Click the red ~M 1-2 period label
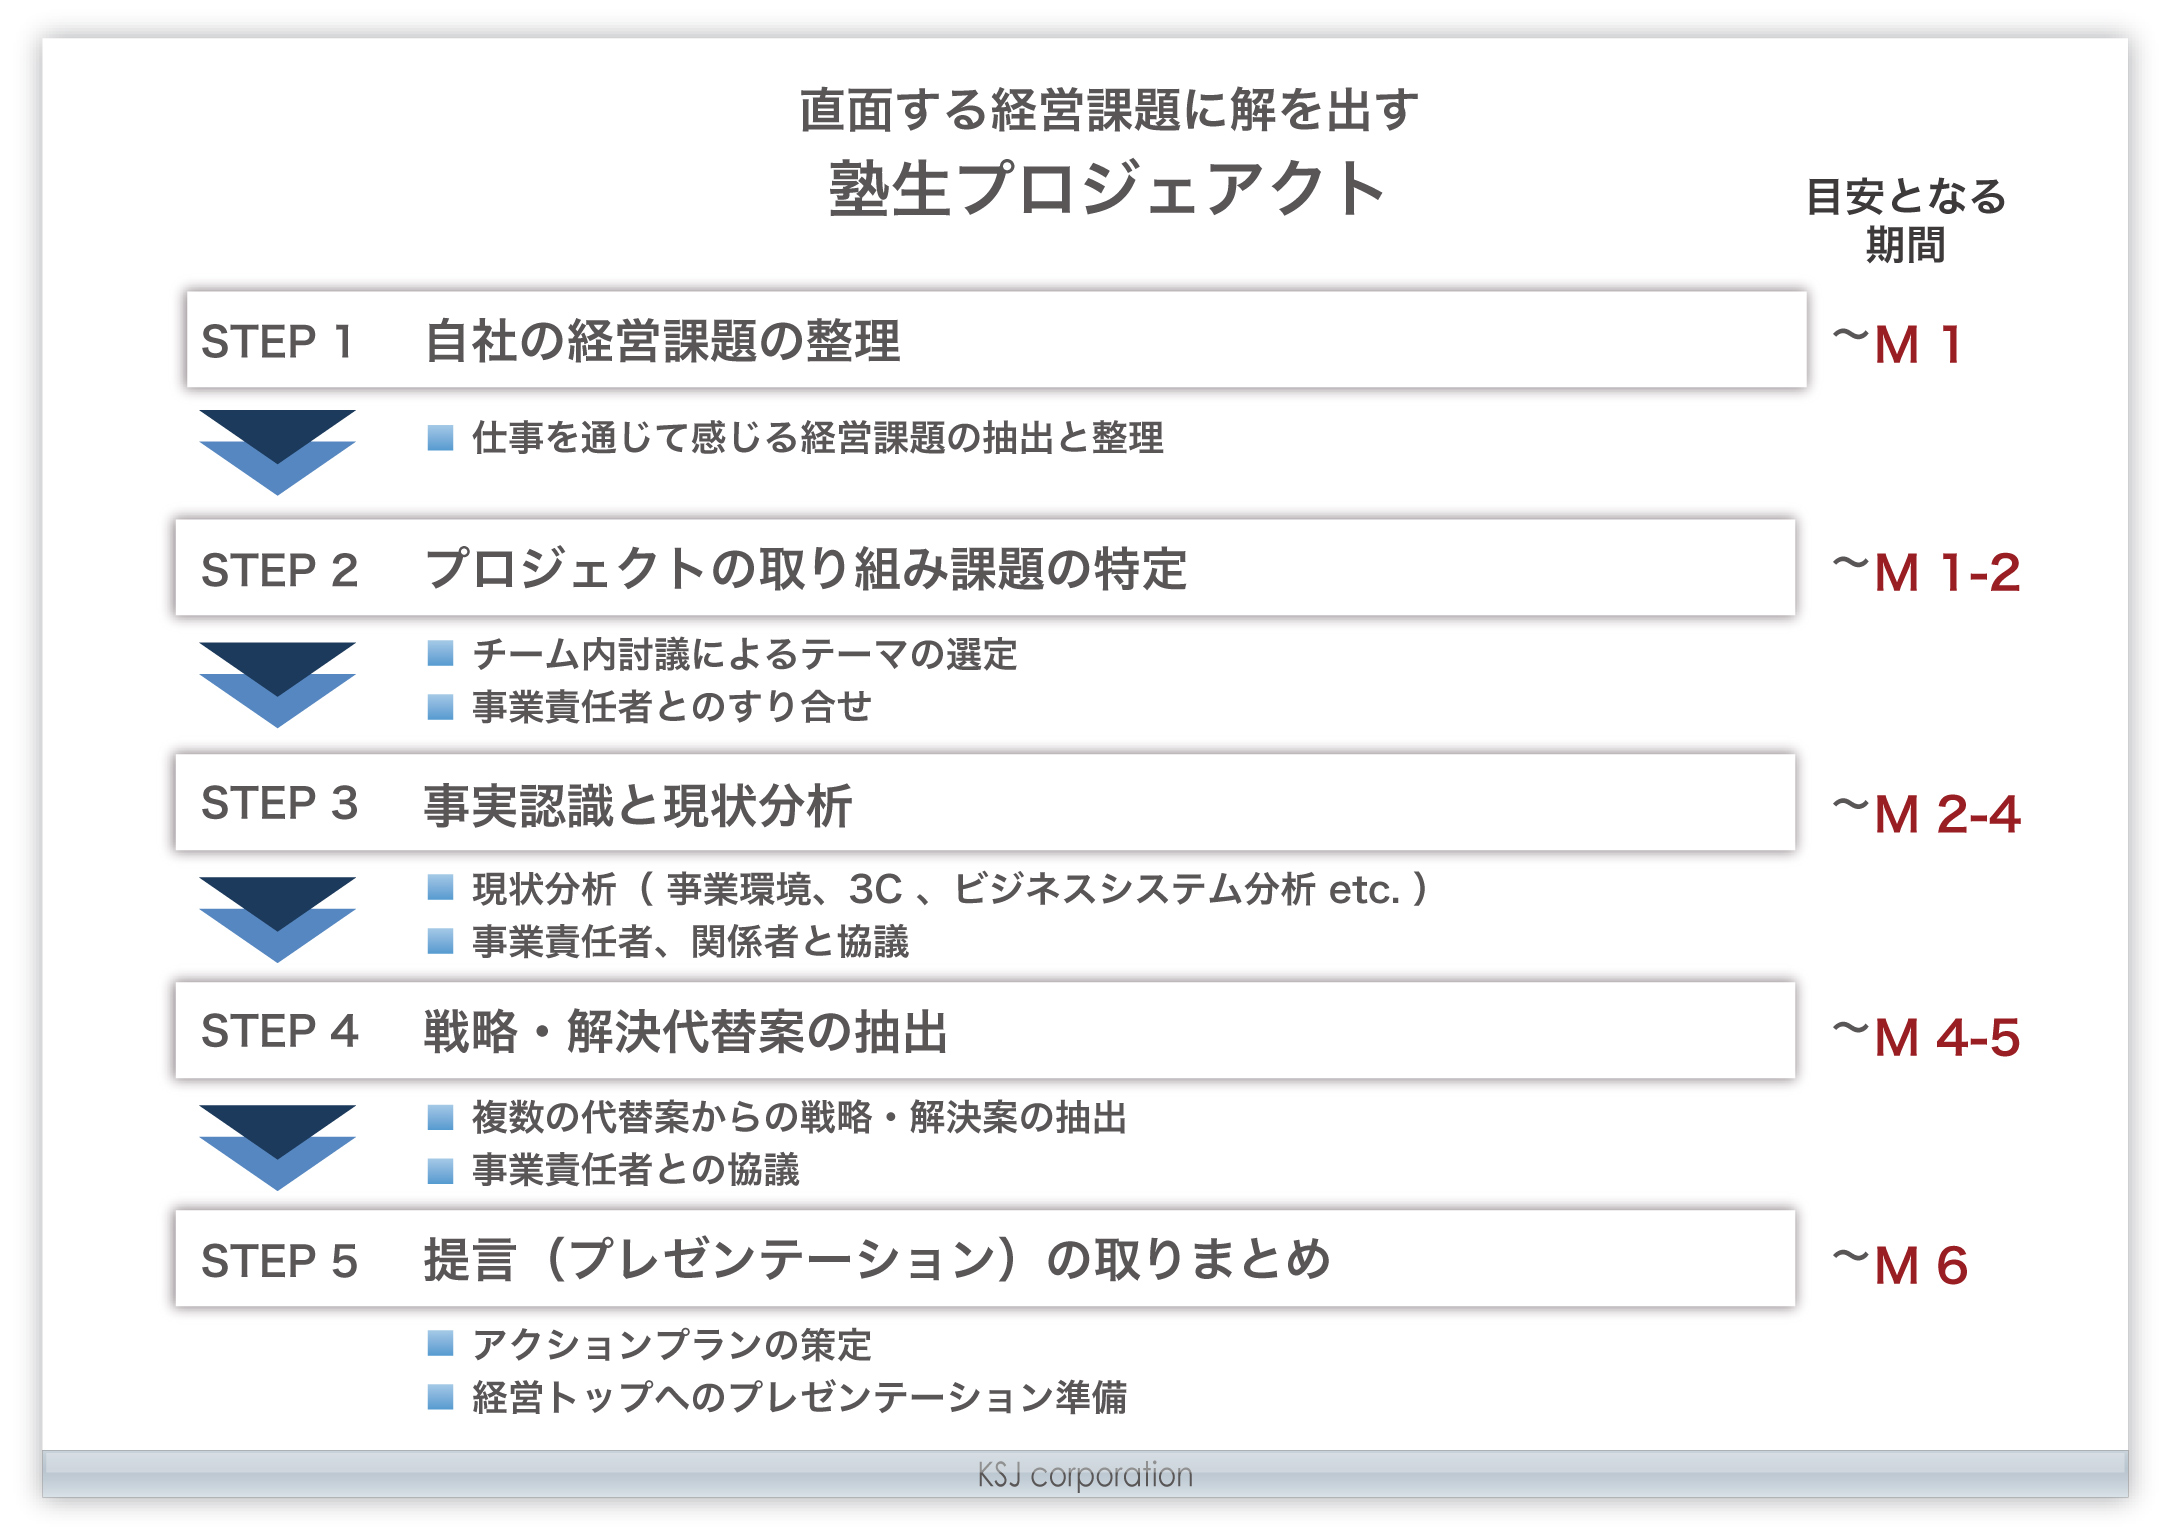 [1926, 572]
